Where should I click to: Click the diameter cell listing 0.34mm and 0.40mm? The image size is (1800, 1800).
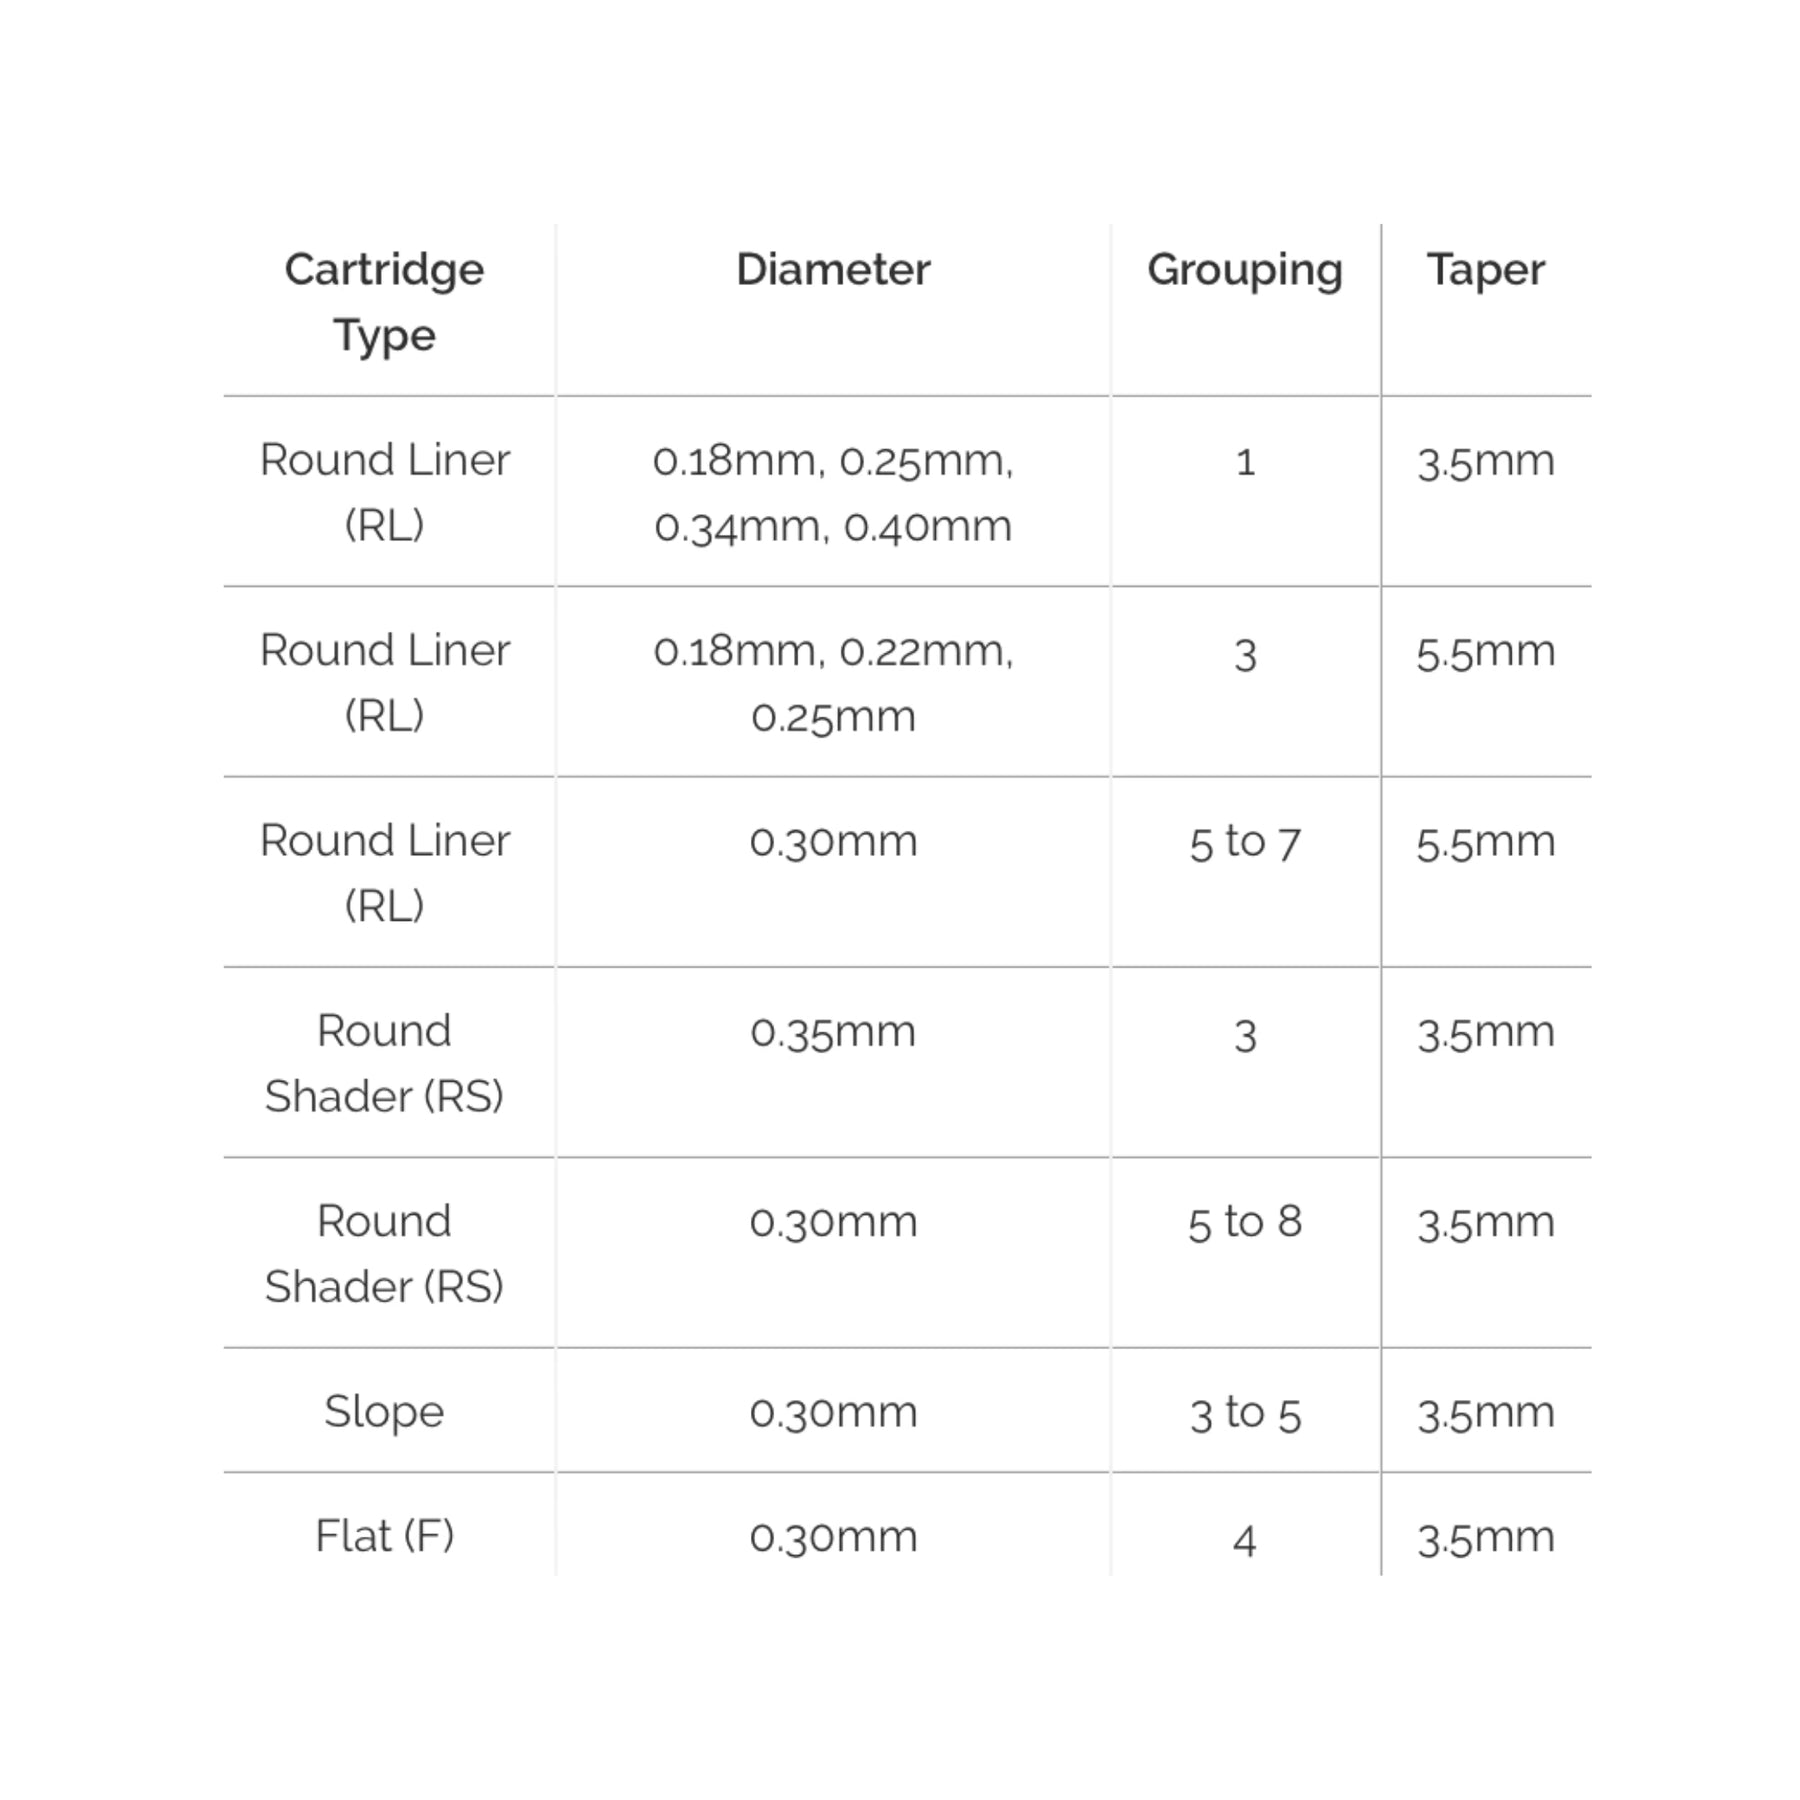833,493
